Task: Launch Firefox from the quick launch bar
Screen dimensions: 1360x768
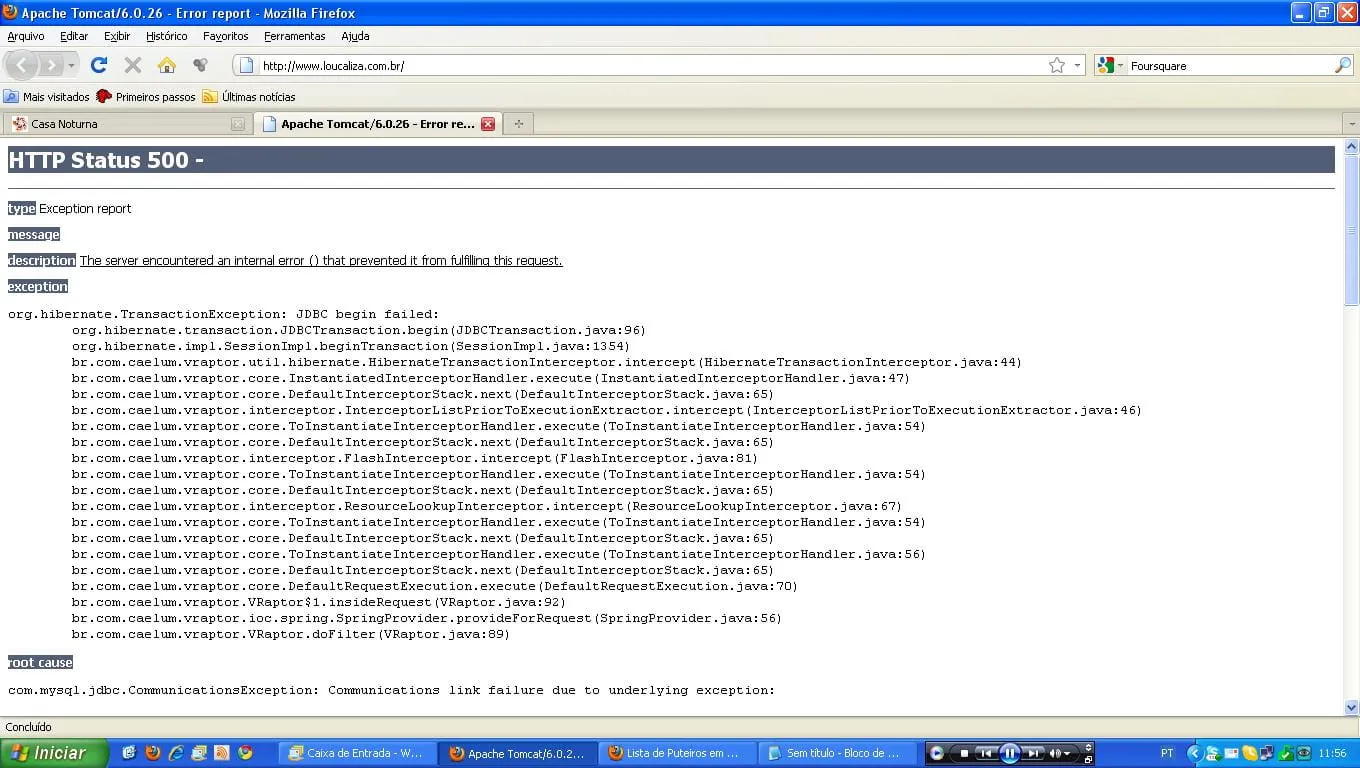Action: coord(152,753)
